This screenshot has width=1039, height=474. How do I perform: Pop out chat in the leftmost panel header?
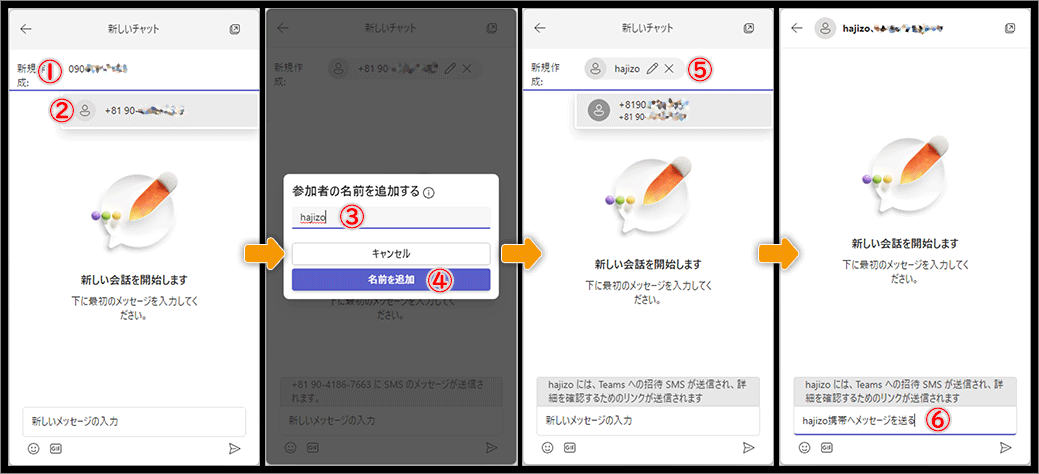234,28
